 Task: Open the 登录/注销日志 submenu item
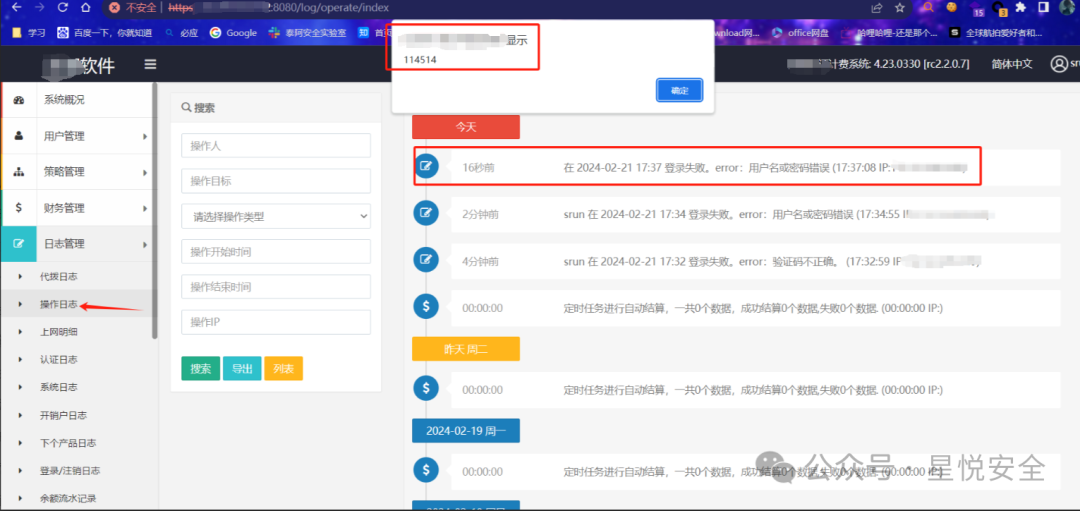point(70,471)
